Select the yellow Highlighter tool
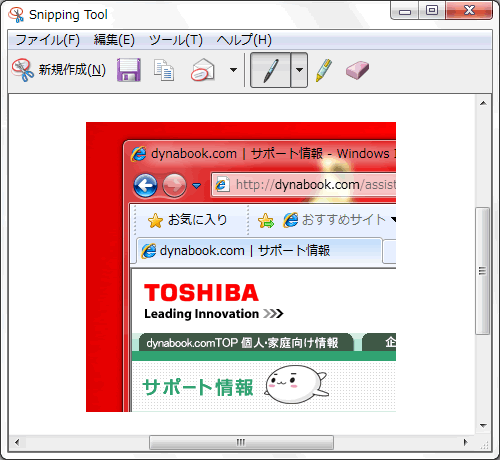Image resolution: width=500 pixels, height=460 pixels. click(x=324, y=70)
